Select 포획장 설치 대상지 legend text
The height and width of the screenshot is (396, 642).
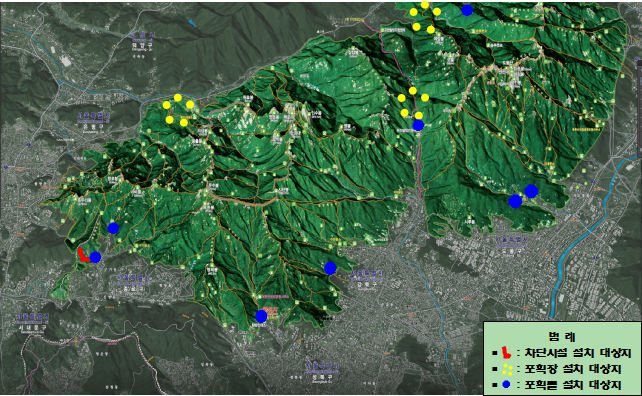[573, 369]
